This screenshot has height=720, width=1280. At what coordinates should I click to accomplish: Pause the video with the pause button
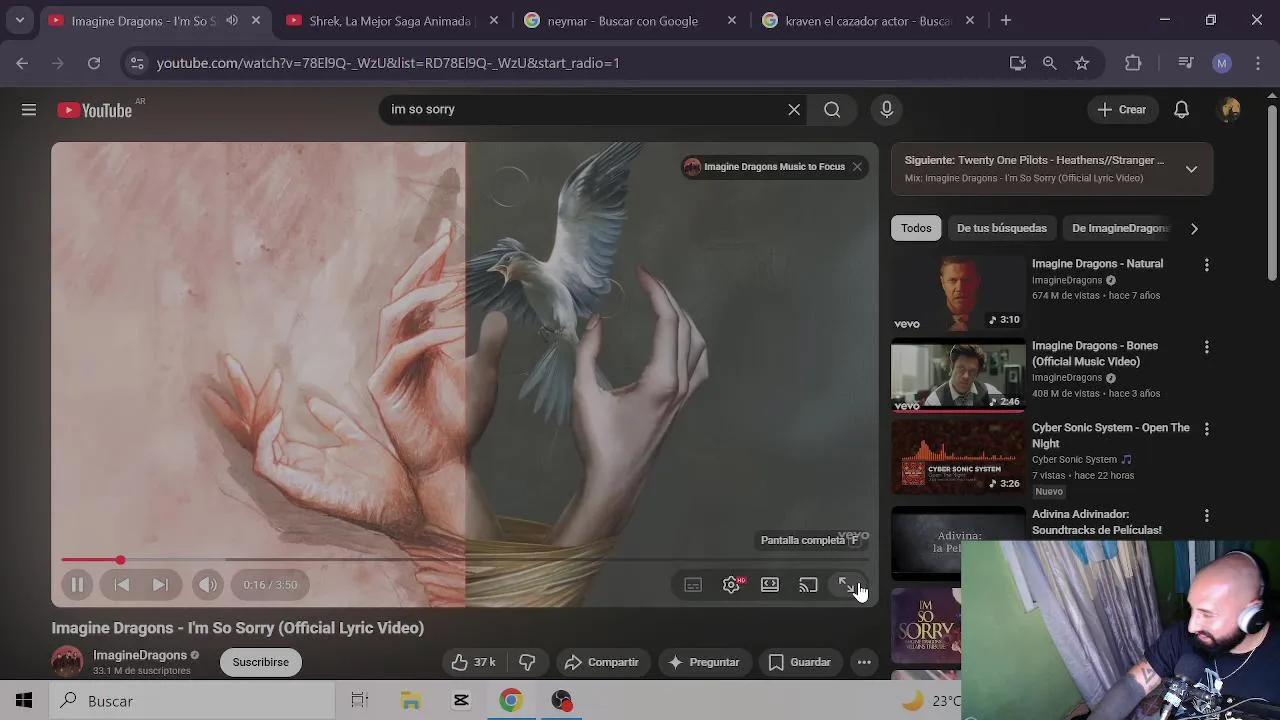[77, 585]
